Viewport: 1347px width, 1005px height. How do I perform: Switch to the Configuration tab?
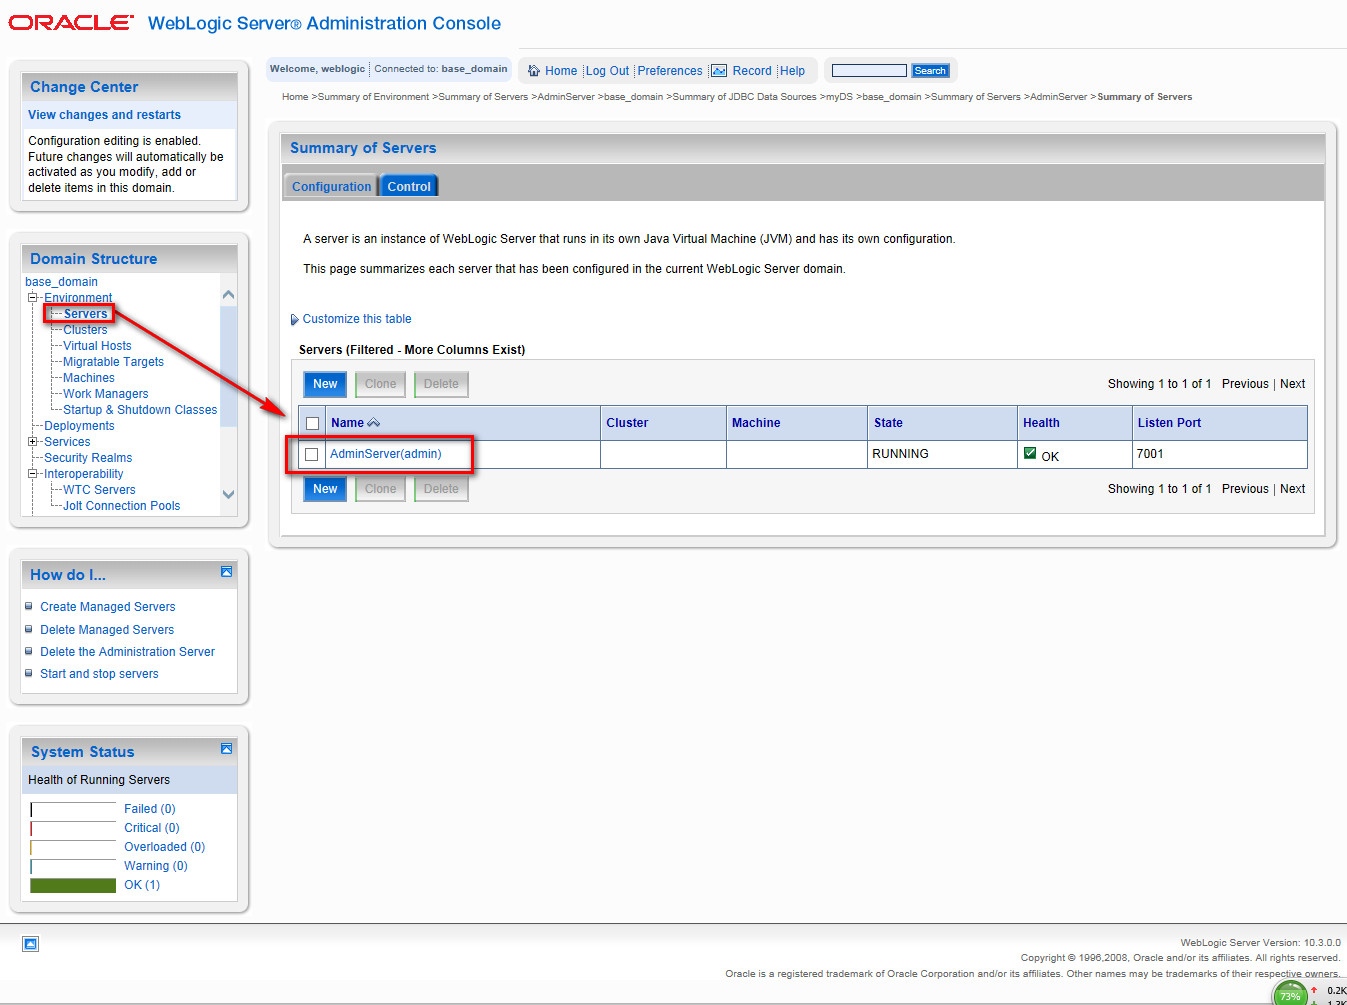click(331, 187)
